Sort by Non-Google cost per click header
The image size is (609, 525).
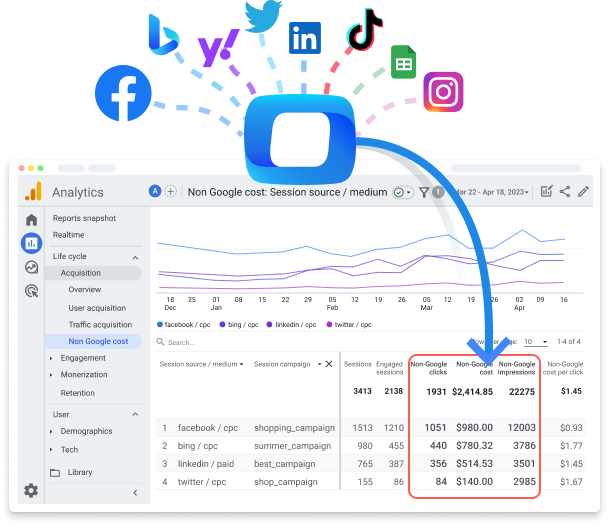[563, 368]
